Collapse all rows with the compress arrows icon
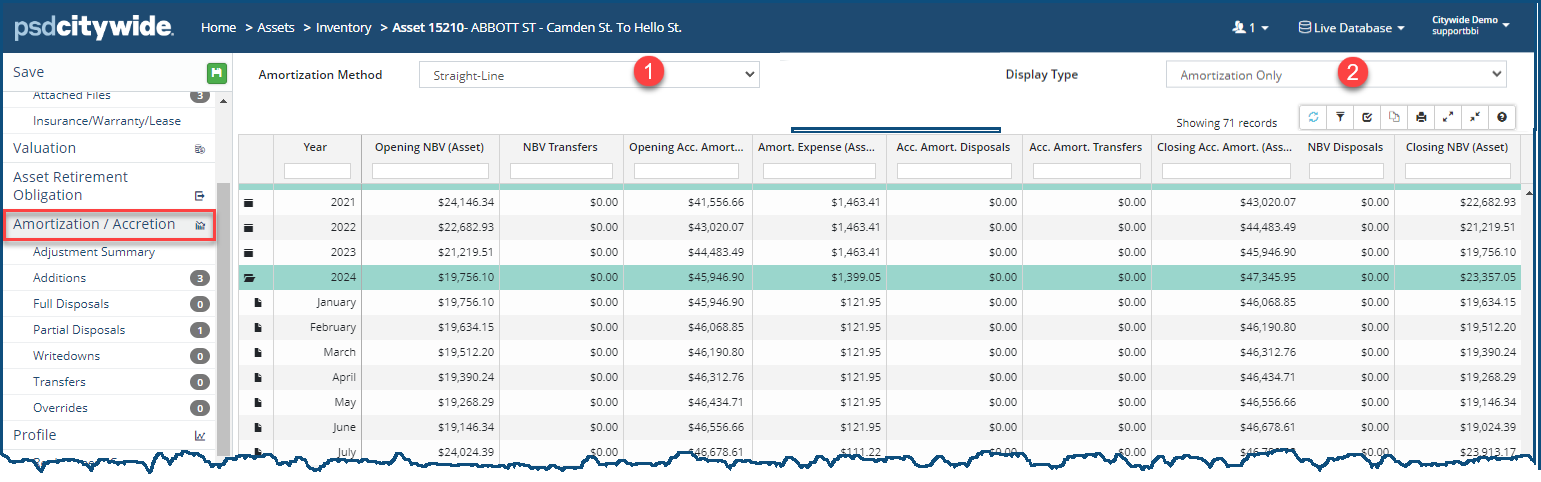 coord(1475,118)
